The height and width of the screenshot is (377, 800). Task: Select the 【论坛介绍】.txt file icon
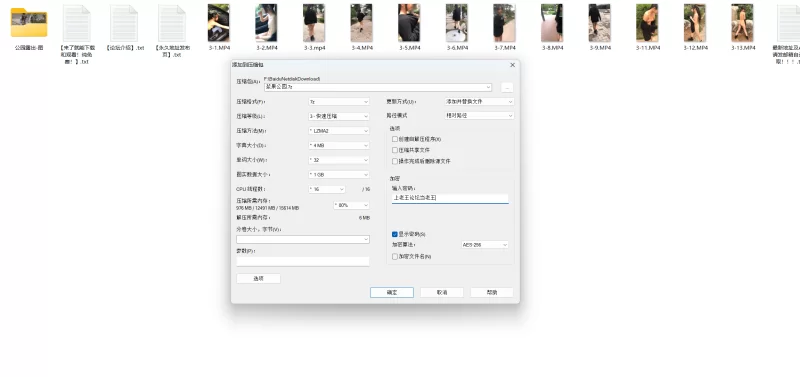(x=124, y=23)
